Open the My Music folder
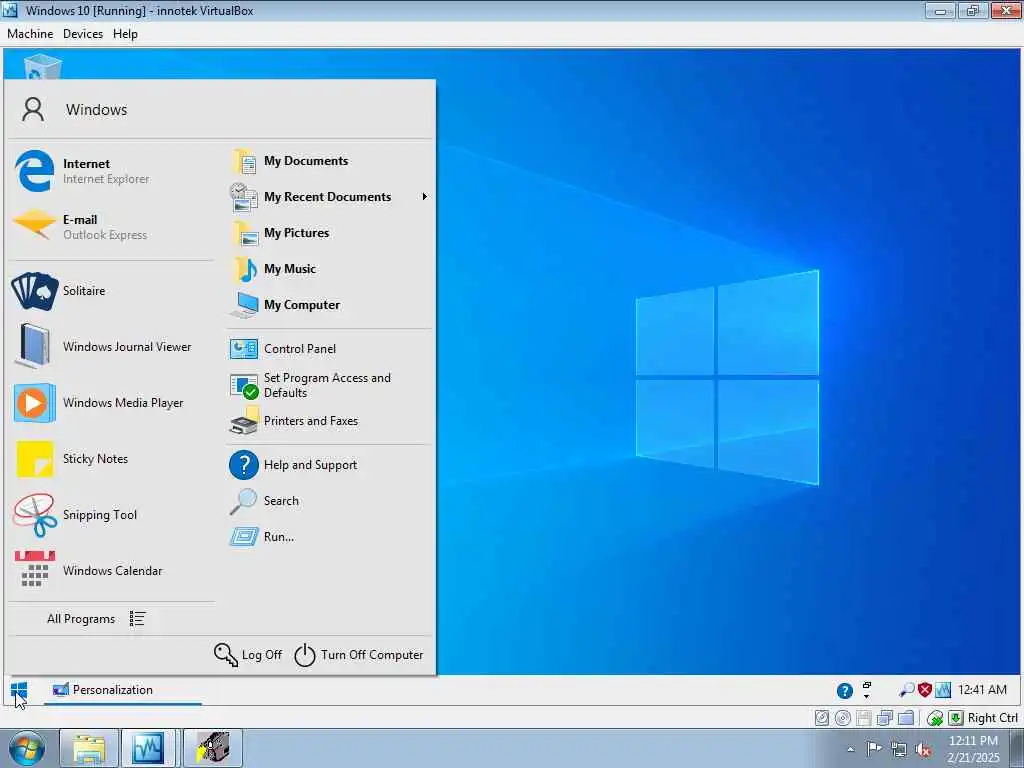Image resolution: width=1024 pixels, height=768 pixels. 329,269
